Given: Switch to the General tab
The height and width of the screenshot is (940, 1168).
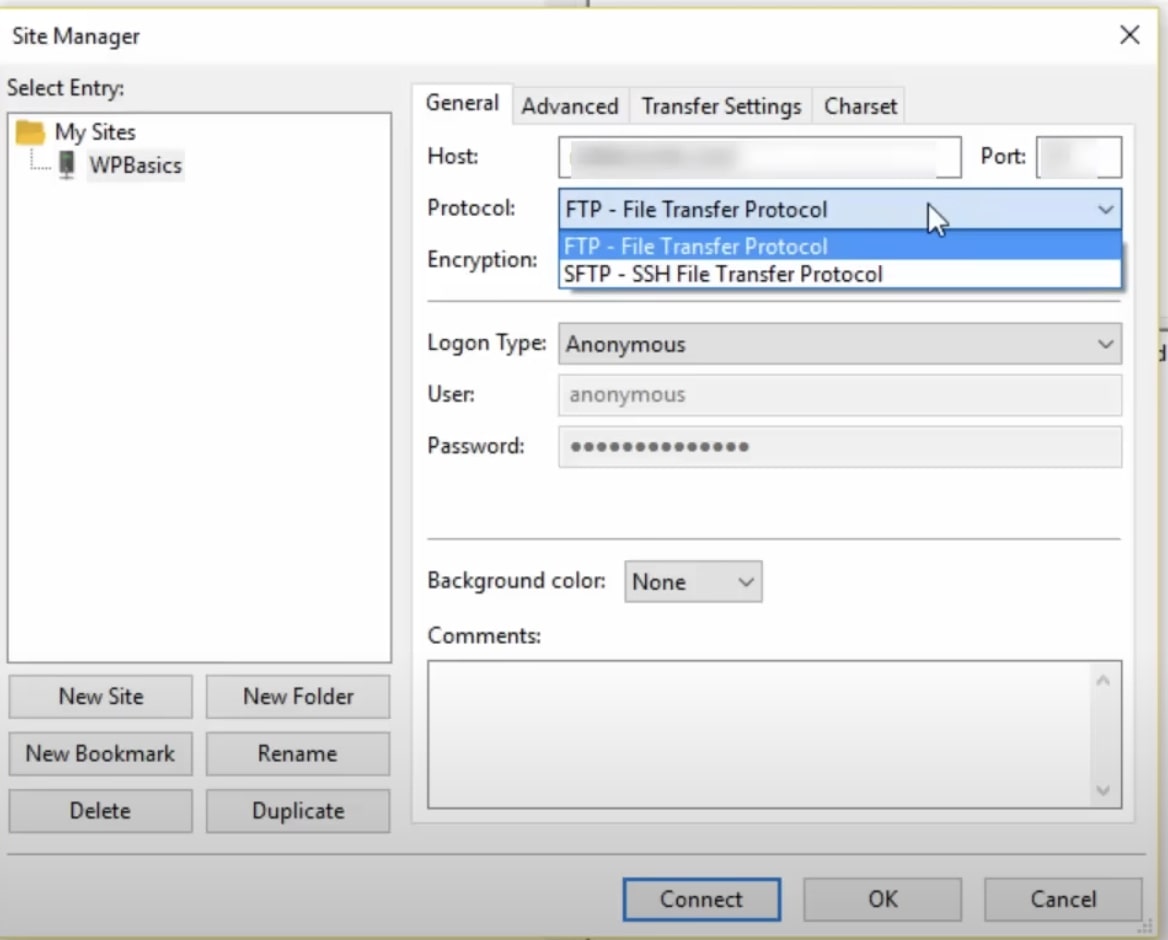Looking at the screenshot, I should tap(462, 103).
